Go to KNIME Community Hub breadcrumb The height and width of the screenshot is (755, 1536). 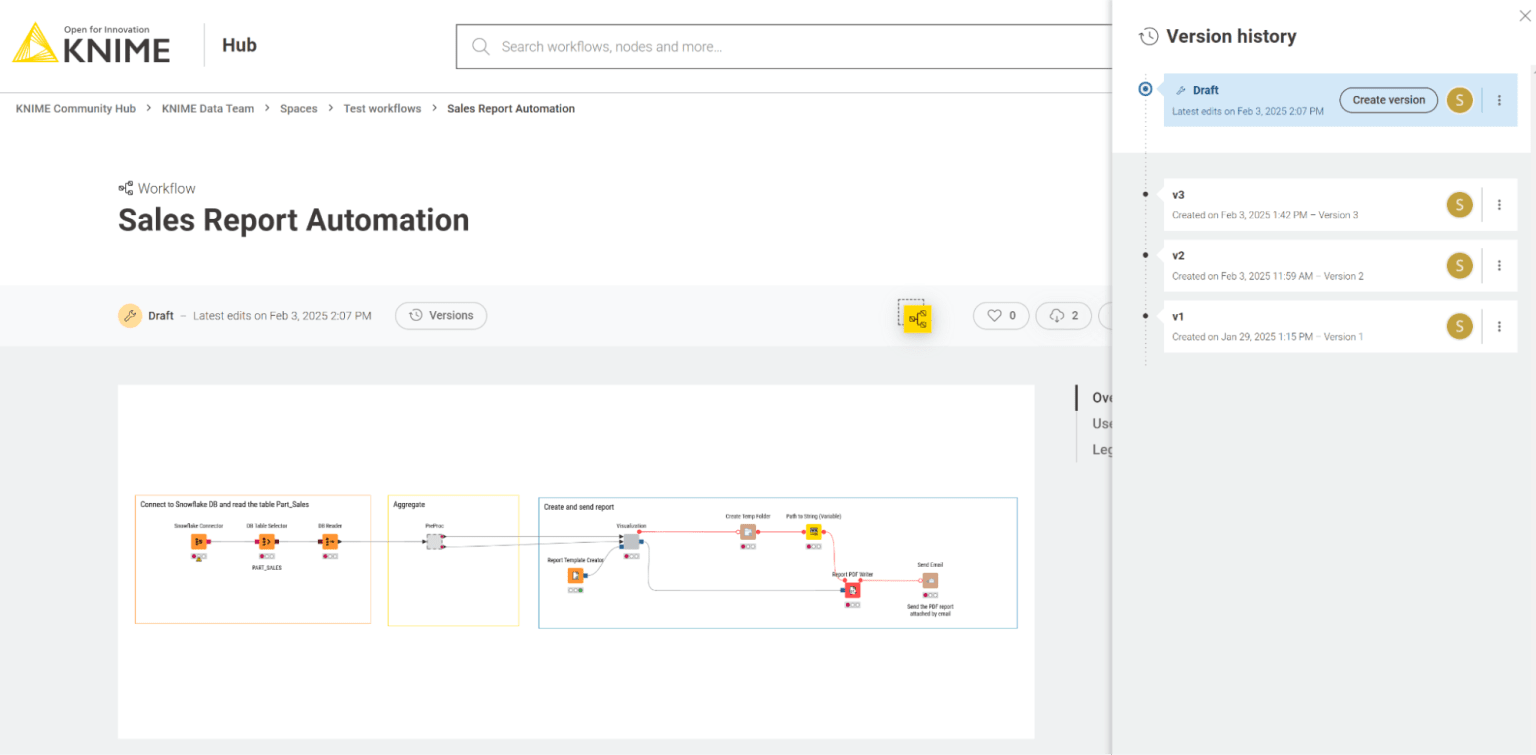pos(76,108)
